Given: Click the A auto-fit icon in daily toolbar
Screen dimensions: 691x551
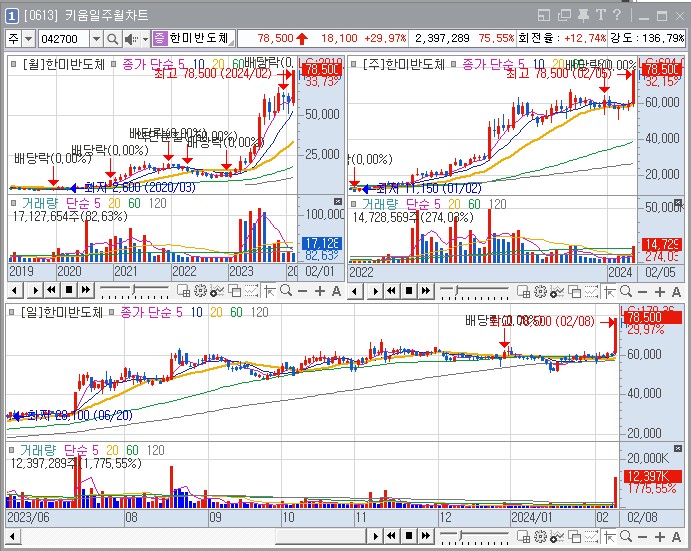Looking at the screenshot, I should [x=676, y=536].
